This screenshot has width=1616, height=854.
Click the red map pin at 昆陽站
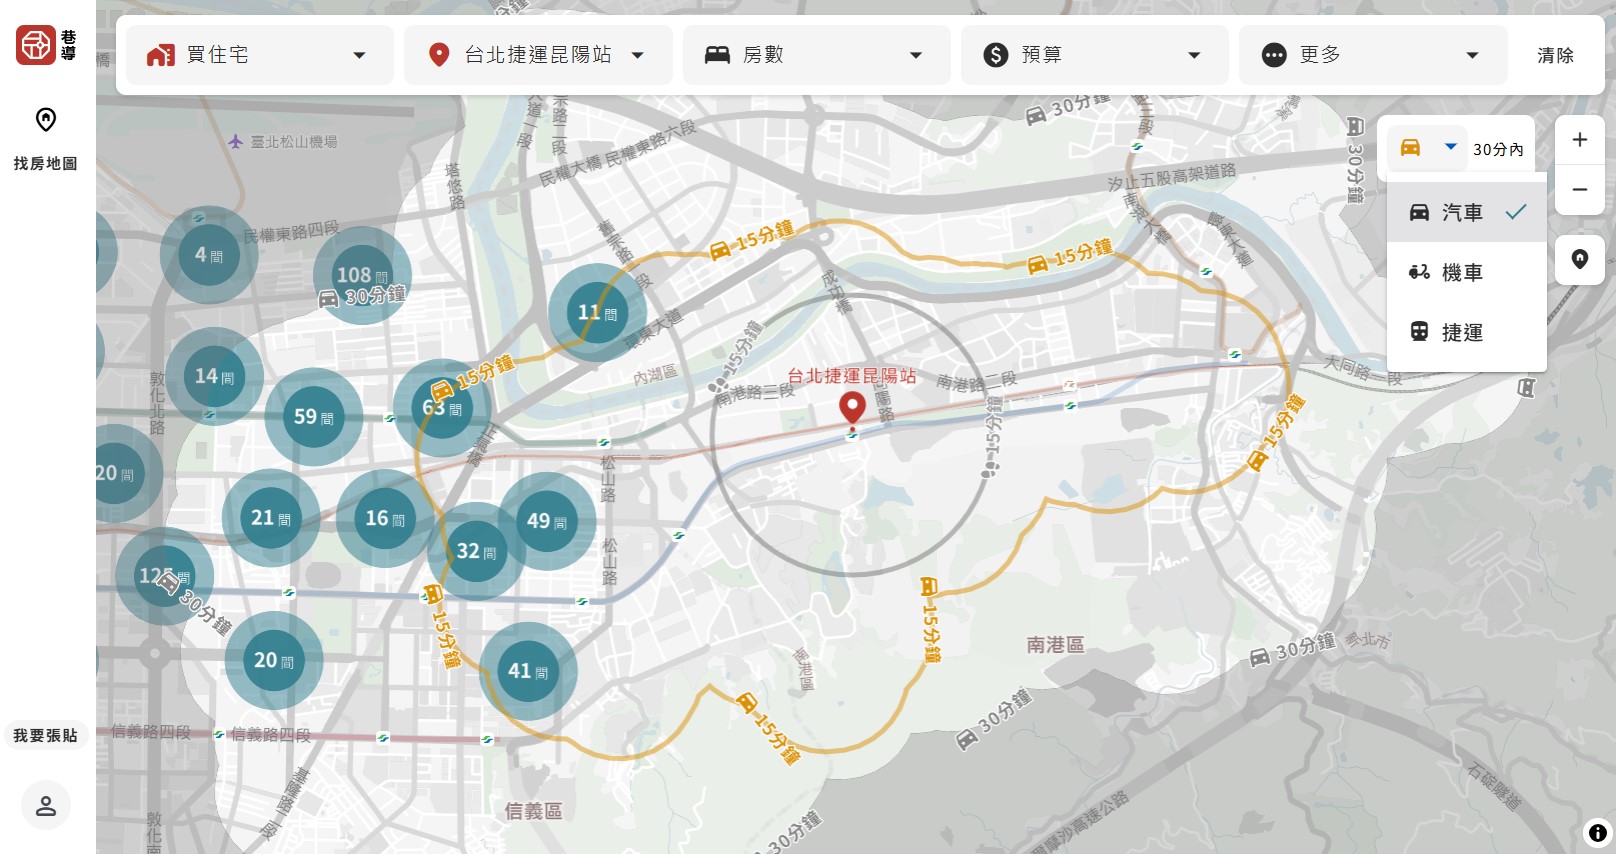click(852, 408)
